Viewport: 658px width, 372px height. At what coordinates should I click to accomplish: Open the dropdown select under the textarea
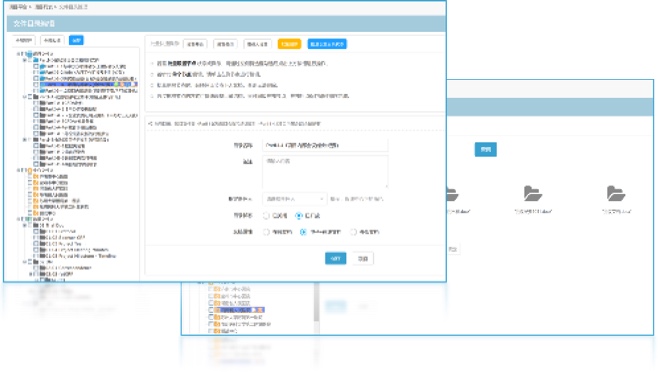pos(294,199)
